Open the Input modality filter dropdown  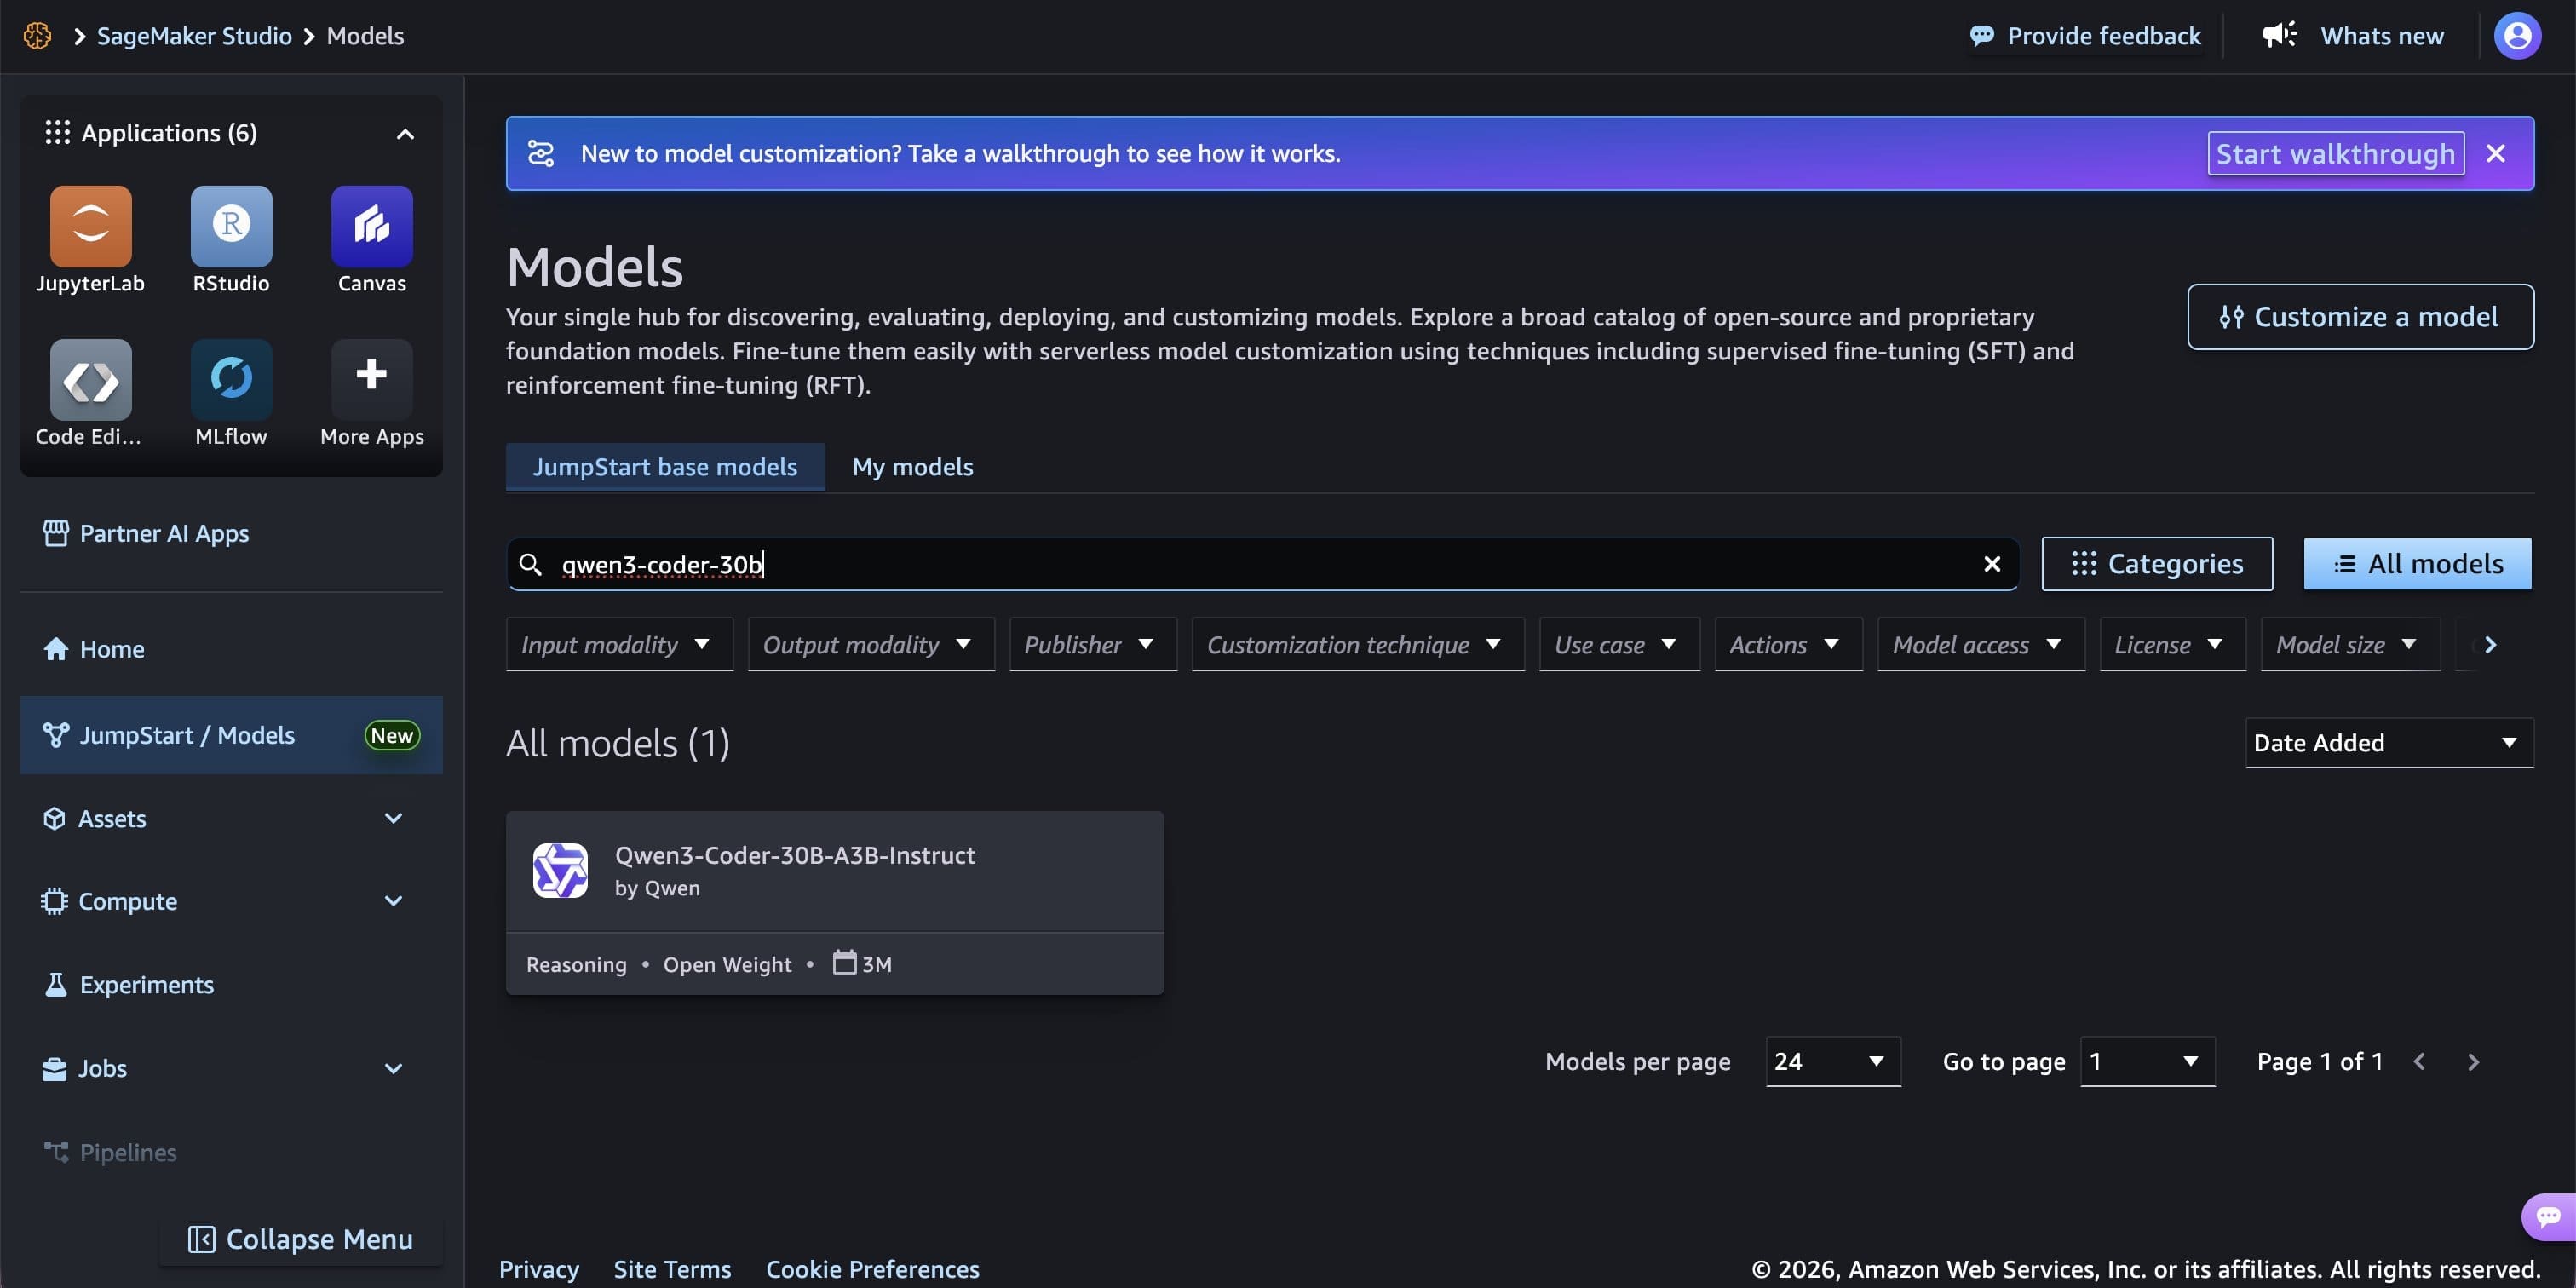[619, 645]
